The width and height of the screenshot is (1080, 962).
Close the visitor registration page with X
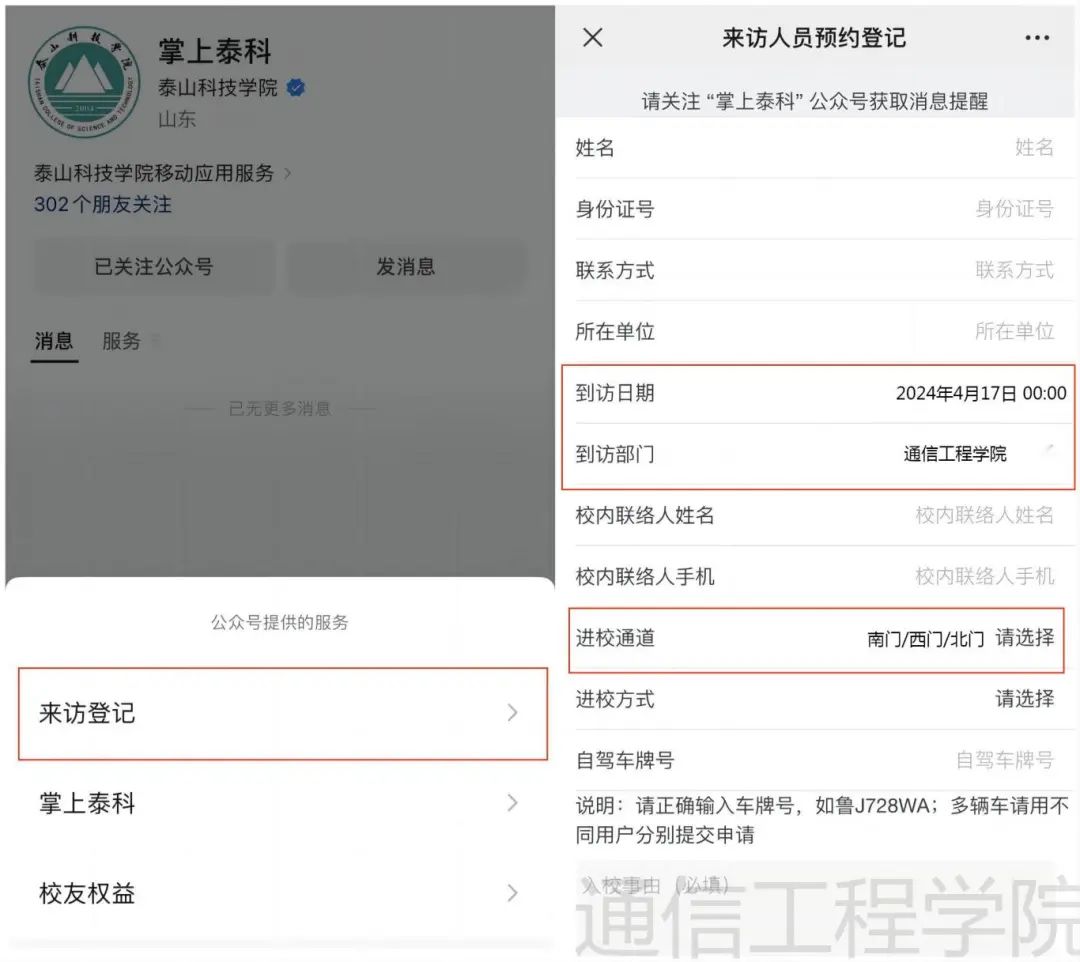click(592, 38)
